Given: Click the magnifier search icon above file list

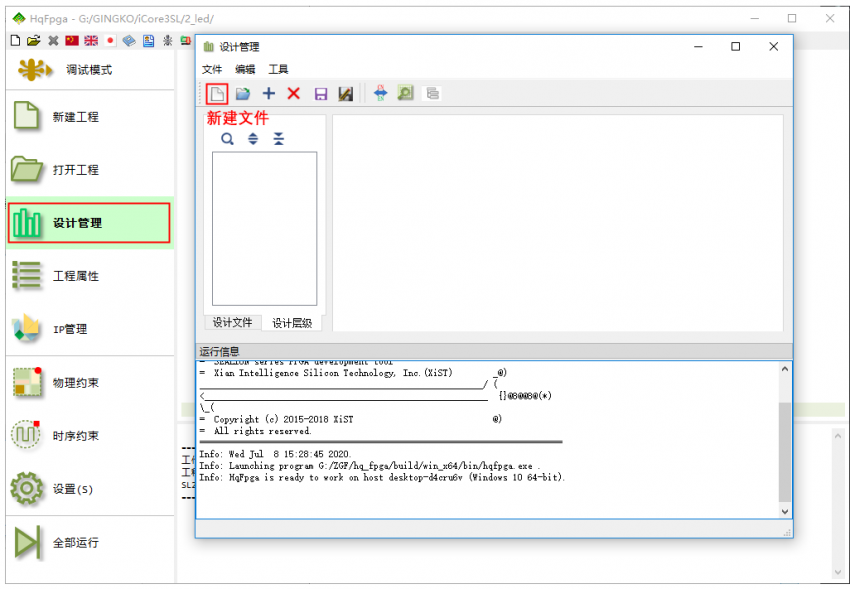Looking at the screenshot, I should pyautogui.click(x=228, y=139).
